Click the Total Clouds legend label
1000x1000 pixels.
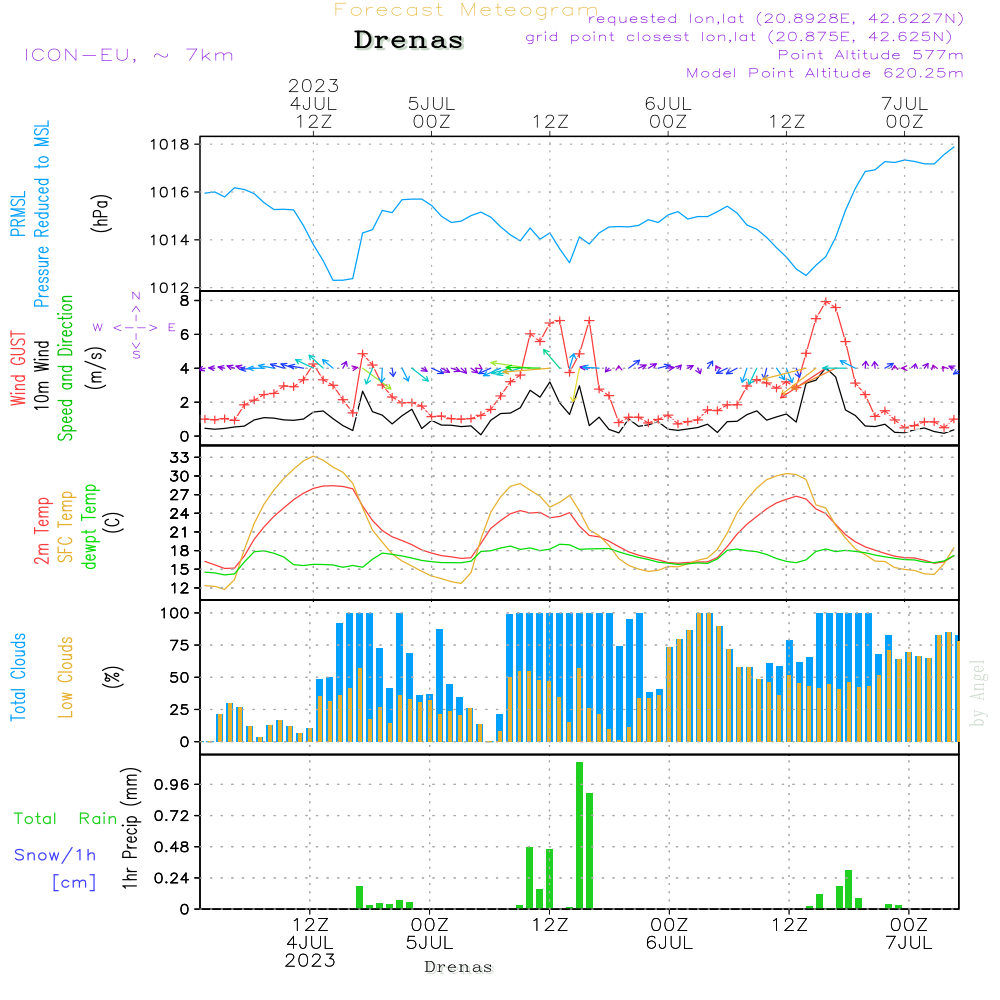tap(17, 677)
